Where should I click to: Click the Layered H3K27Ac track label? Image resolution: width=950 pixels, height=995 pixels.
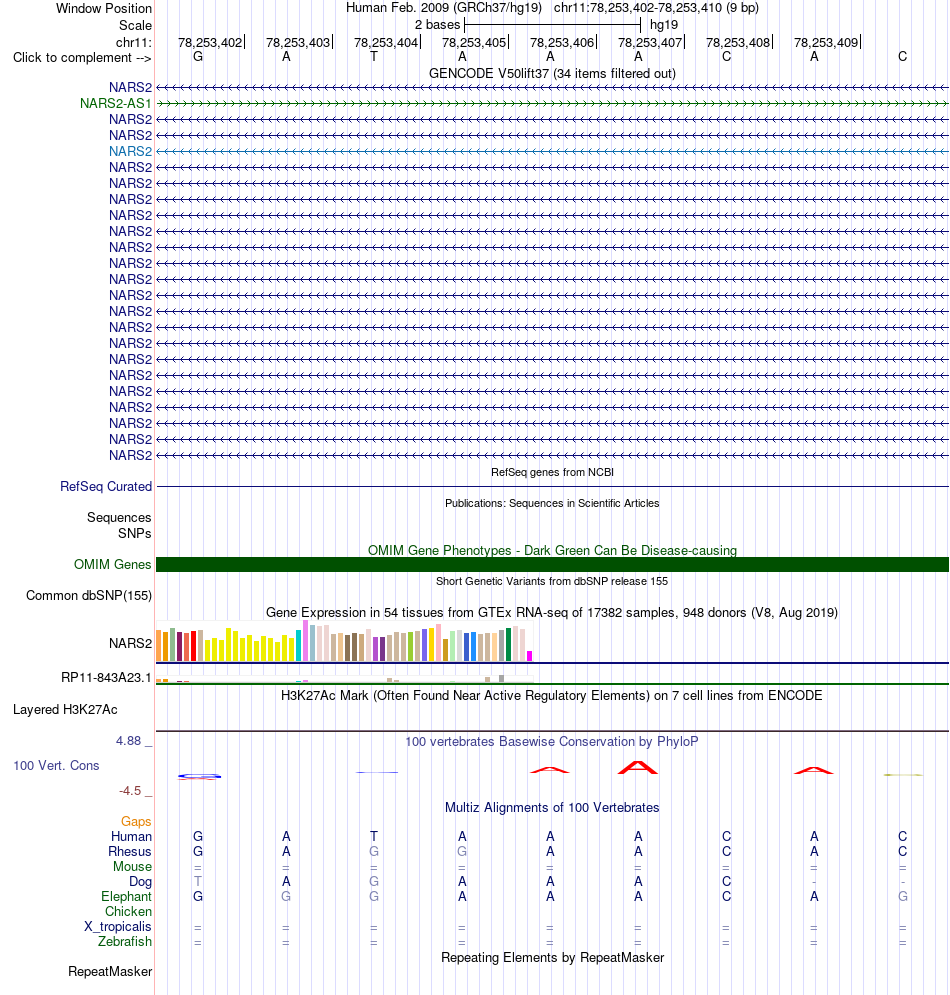point(65,709)
